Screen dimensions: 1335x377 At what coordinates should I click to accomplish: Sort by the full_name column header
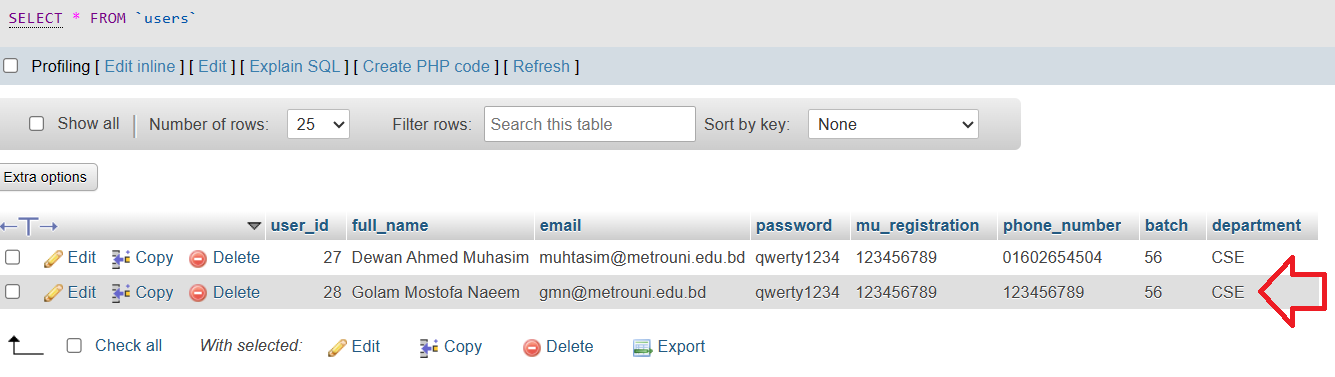coord(390,226)
